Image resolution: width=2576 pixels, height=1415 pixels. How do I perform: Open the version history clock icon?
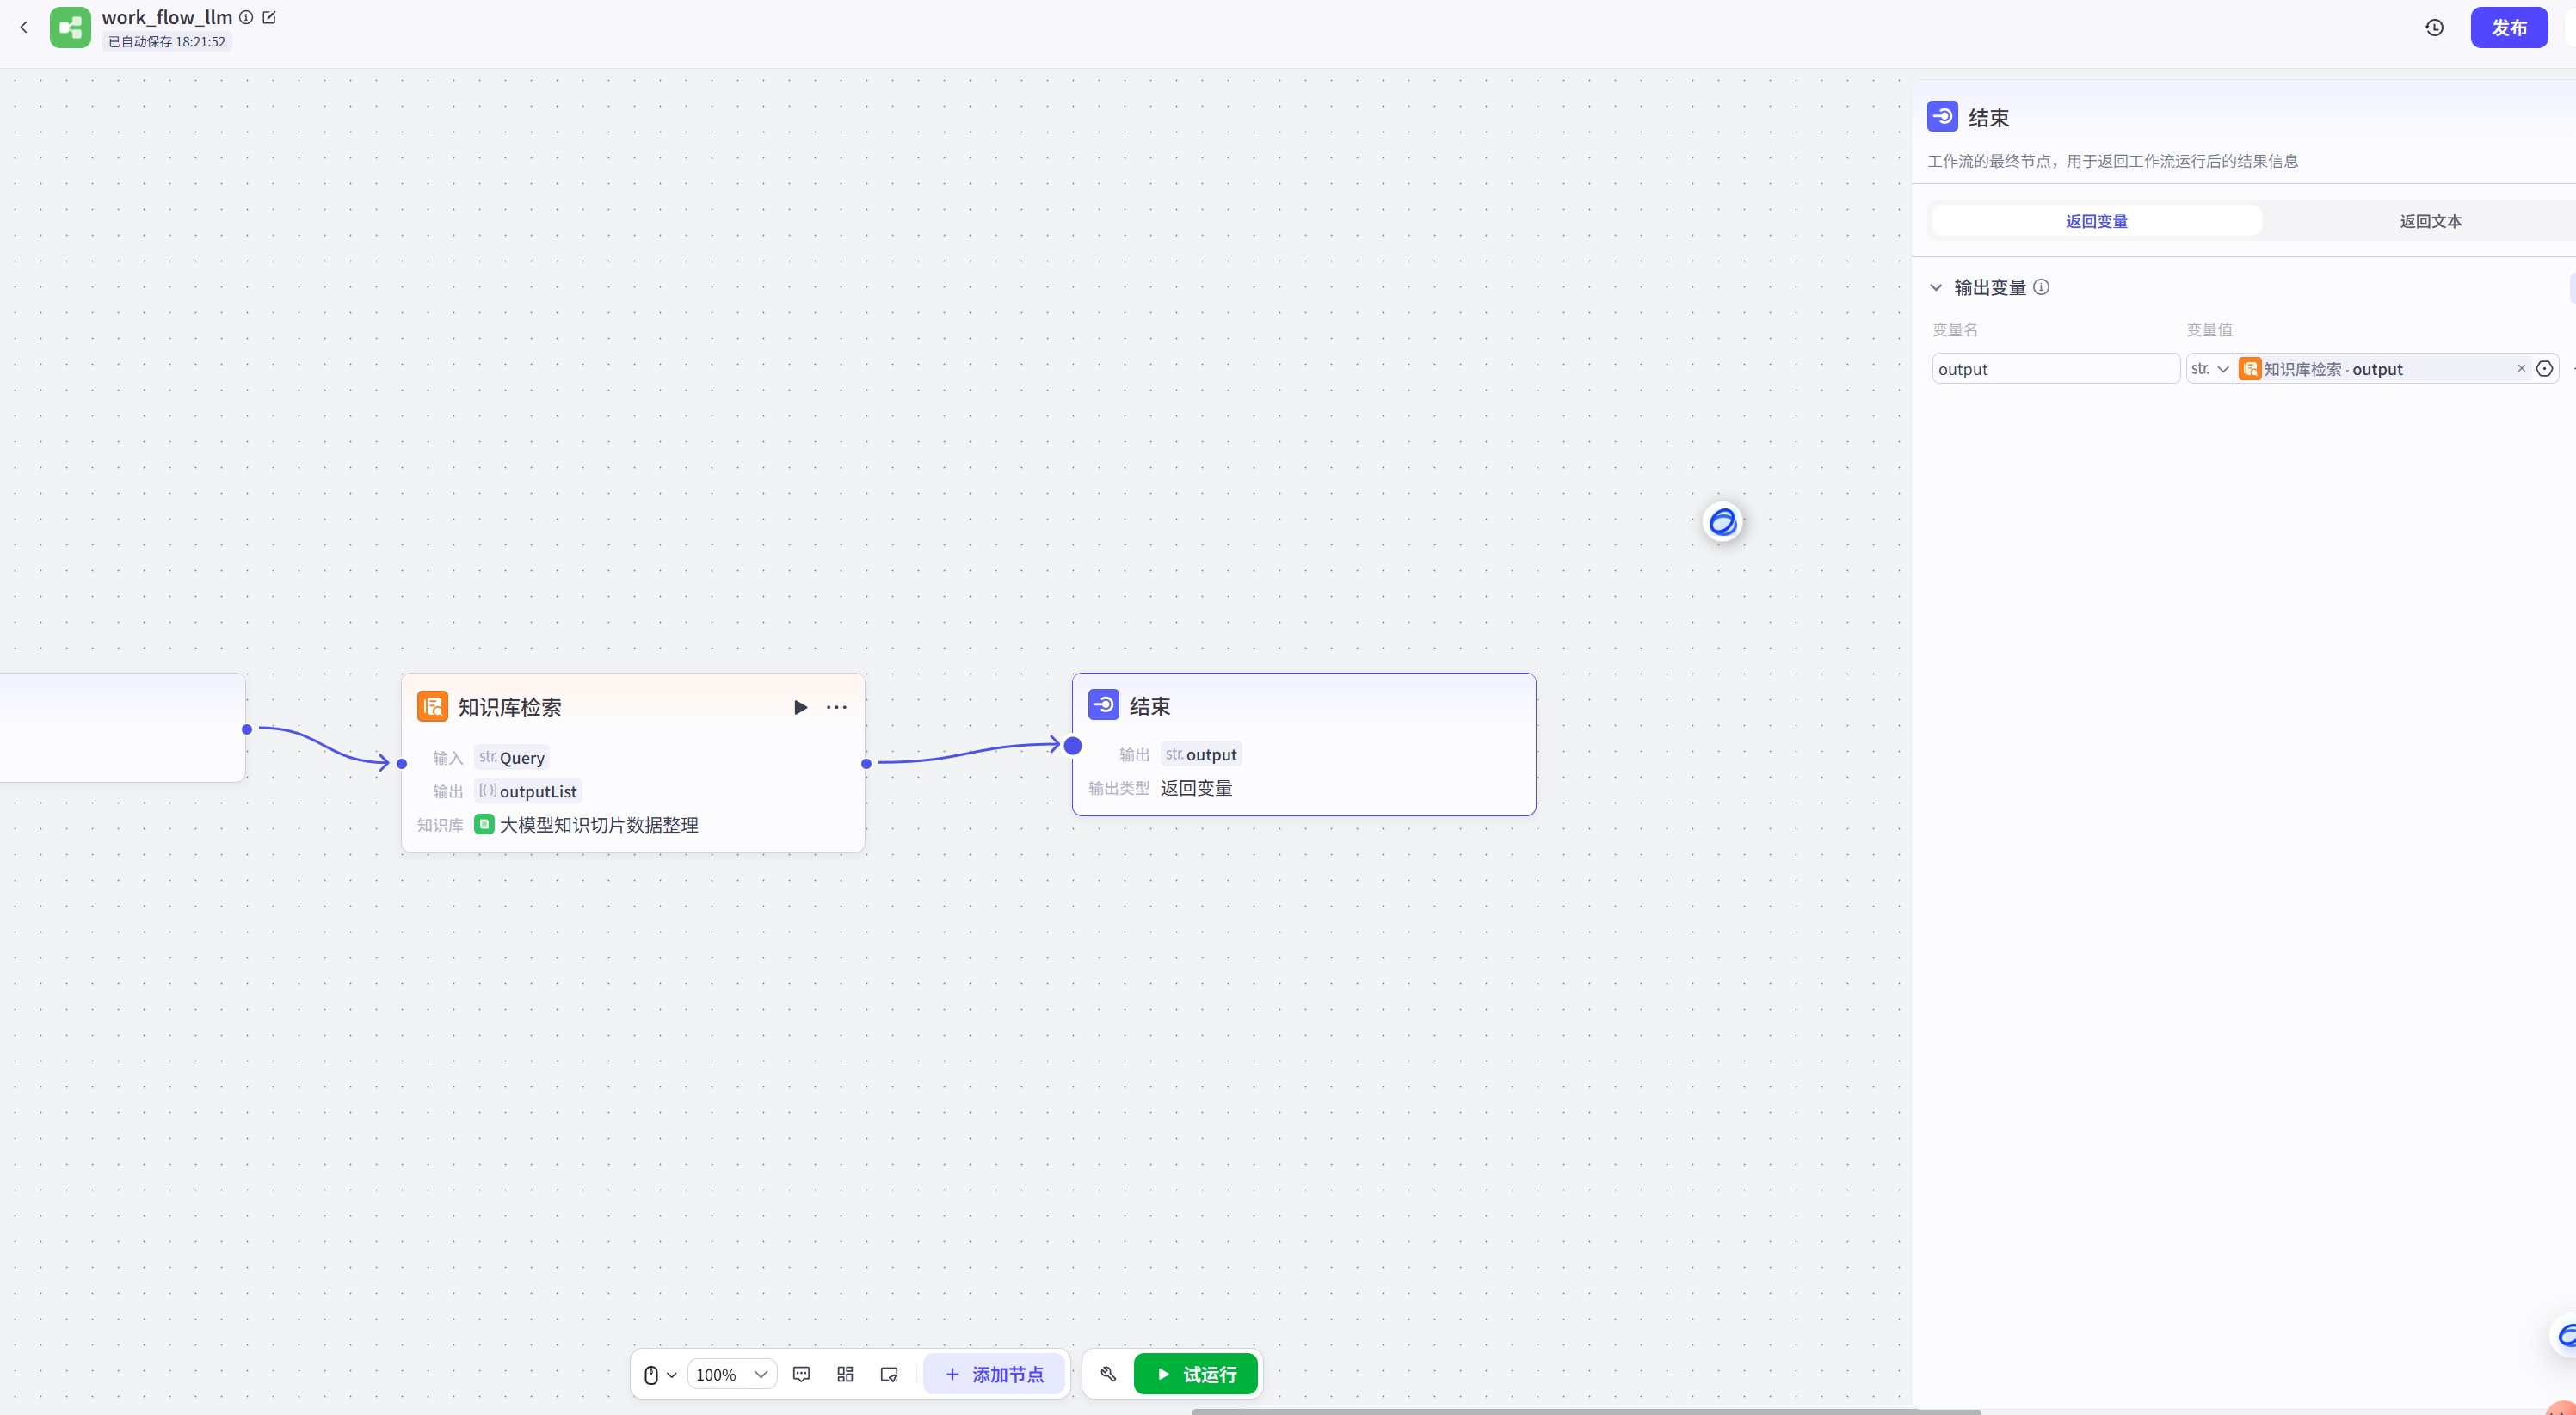coord(2434,27)
